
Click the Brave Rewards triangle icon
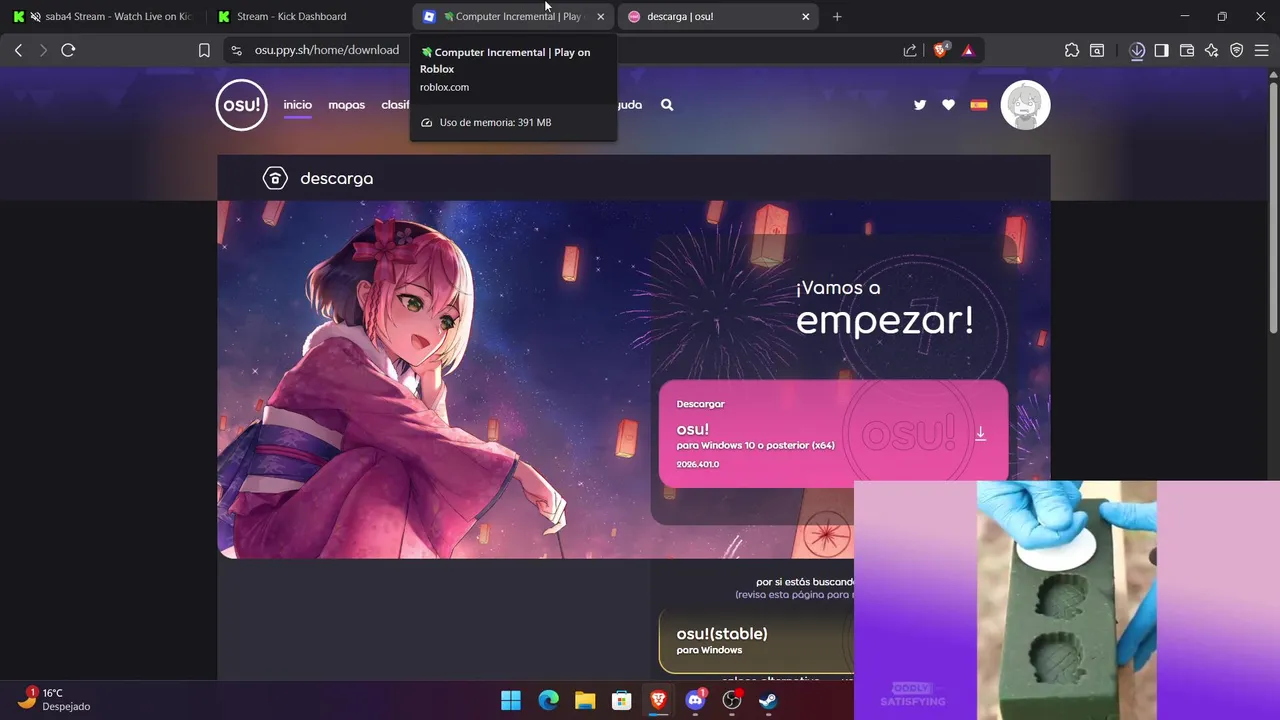coord(968,50)
